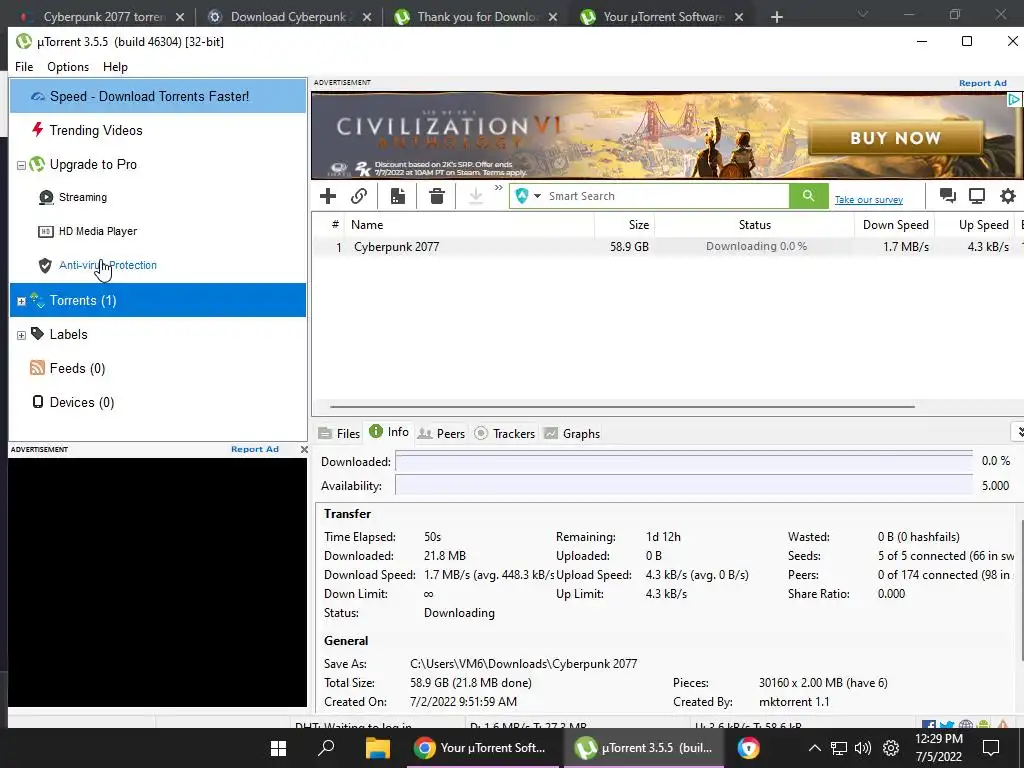1024x768 pixels.
Task: Click Report Ad above top banner
Action: click(982, 83)
